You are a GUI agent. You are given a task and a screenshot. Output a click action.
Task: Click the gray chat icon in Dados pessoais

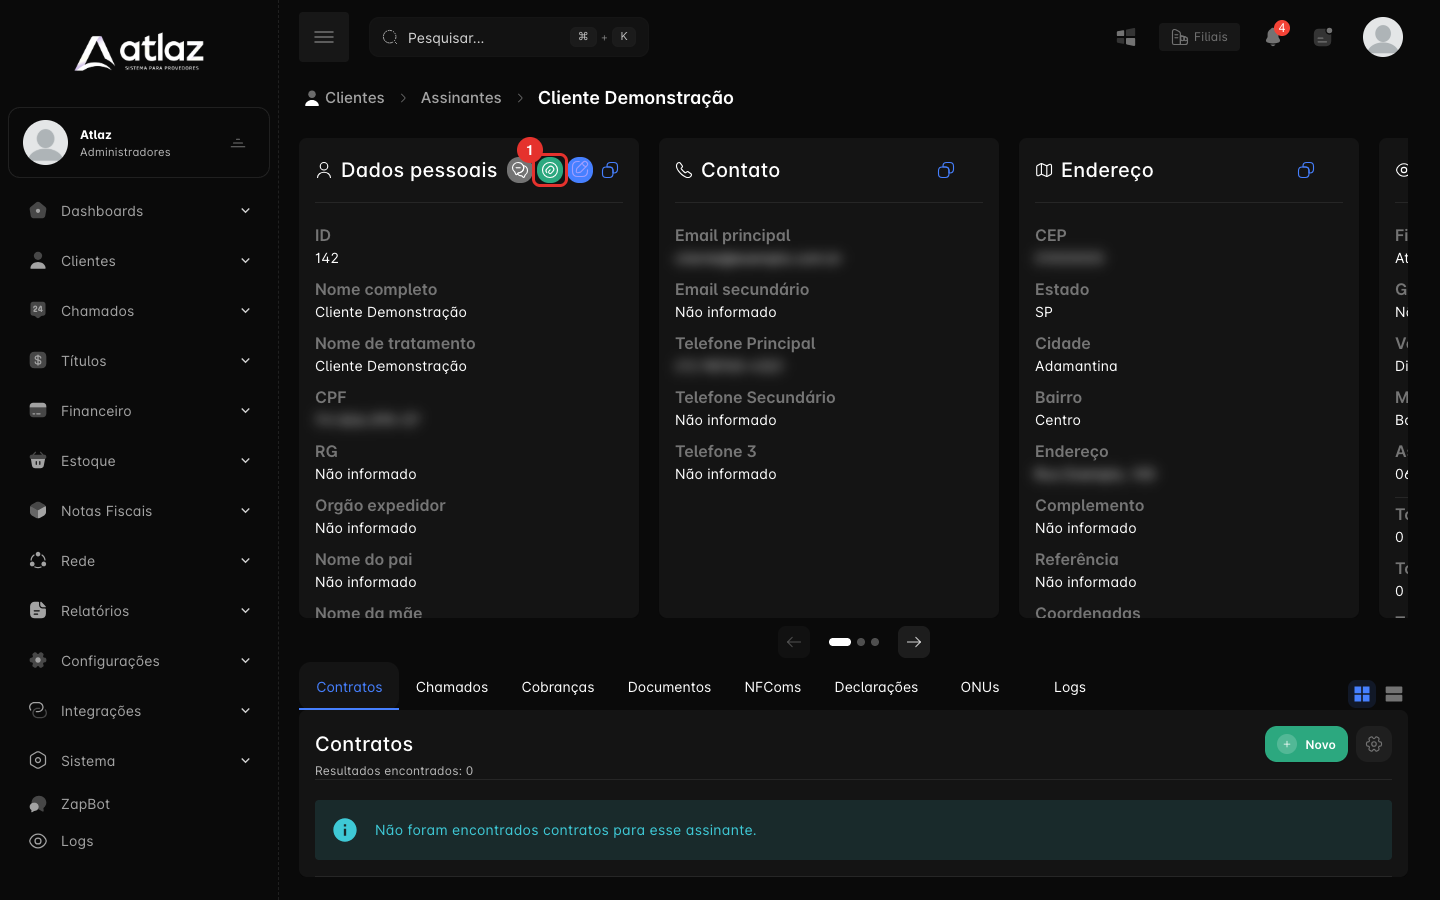[520, 170]
